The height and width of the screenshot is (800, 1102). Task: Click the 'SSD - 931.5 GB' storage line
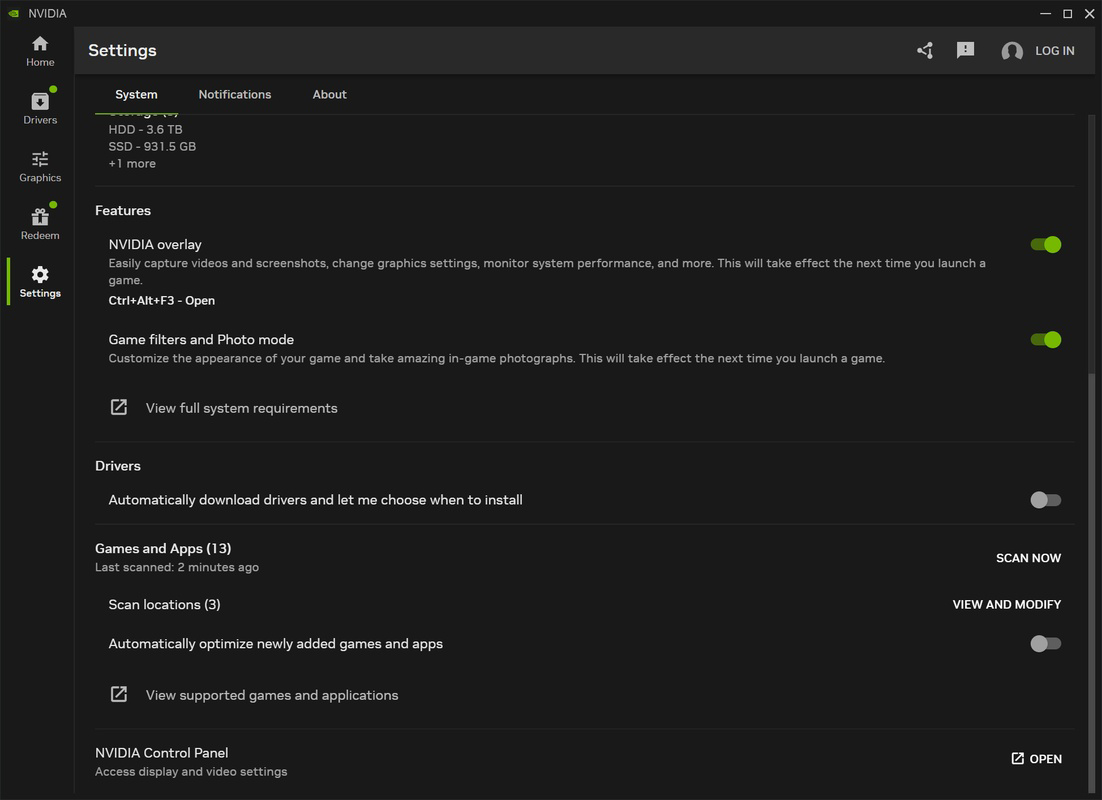tap(152, 146)
